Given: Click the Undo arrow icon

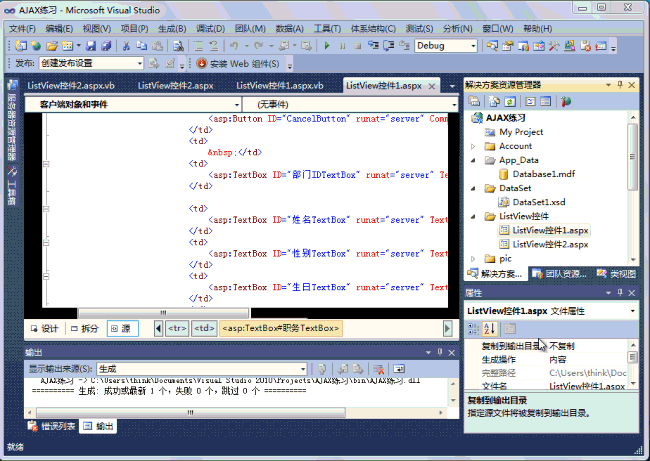Looking at the screenshot, I should [234, 46].
